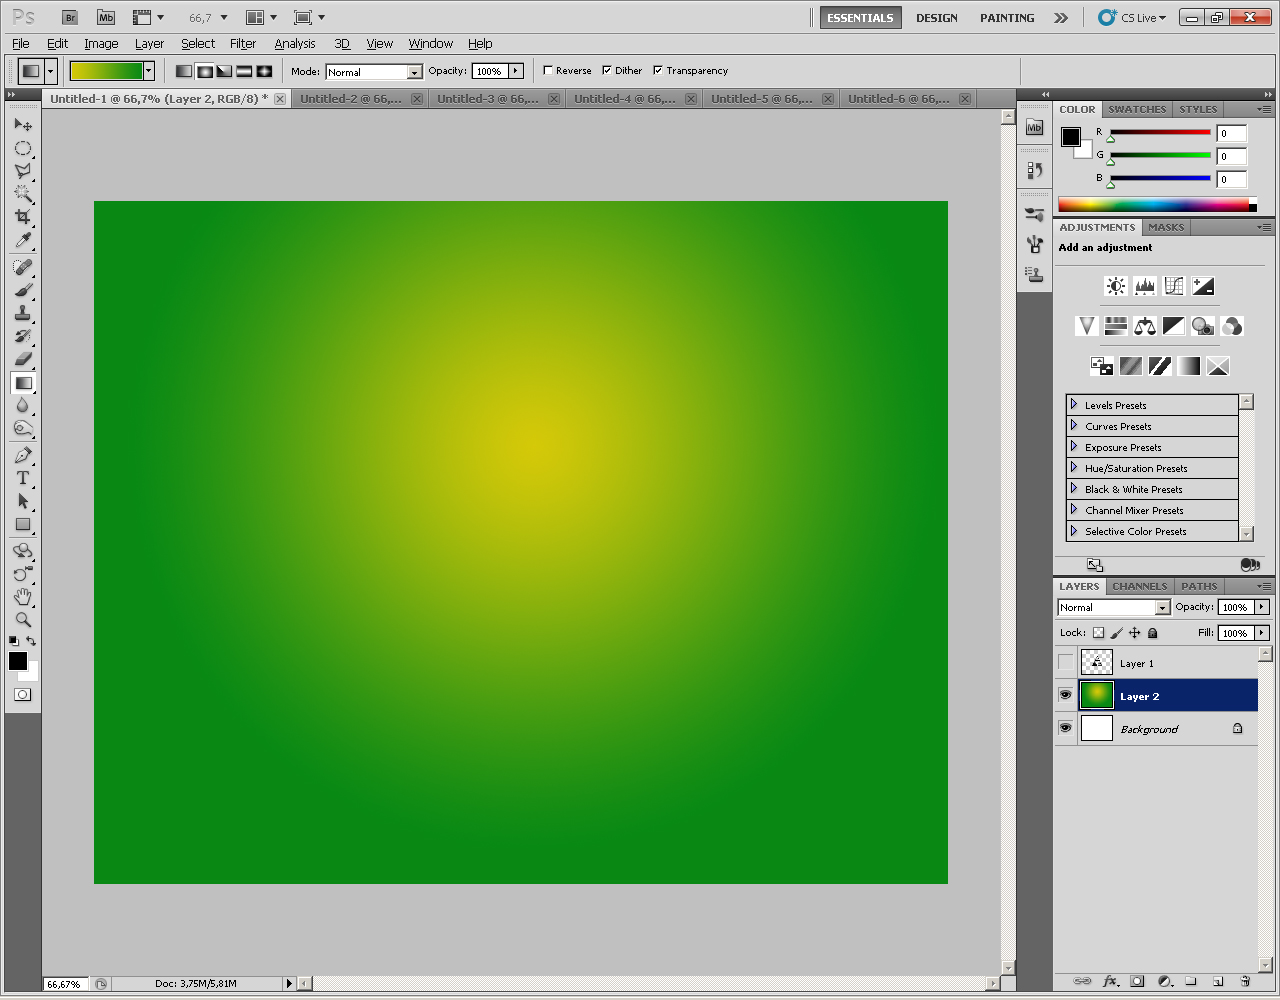Open the Filter menu
This screenshot has width=1280, height=1000.
pos(243,43)
